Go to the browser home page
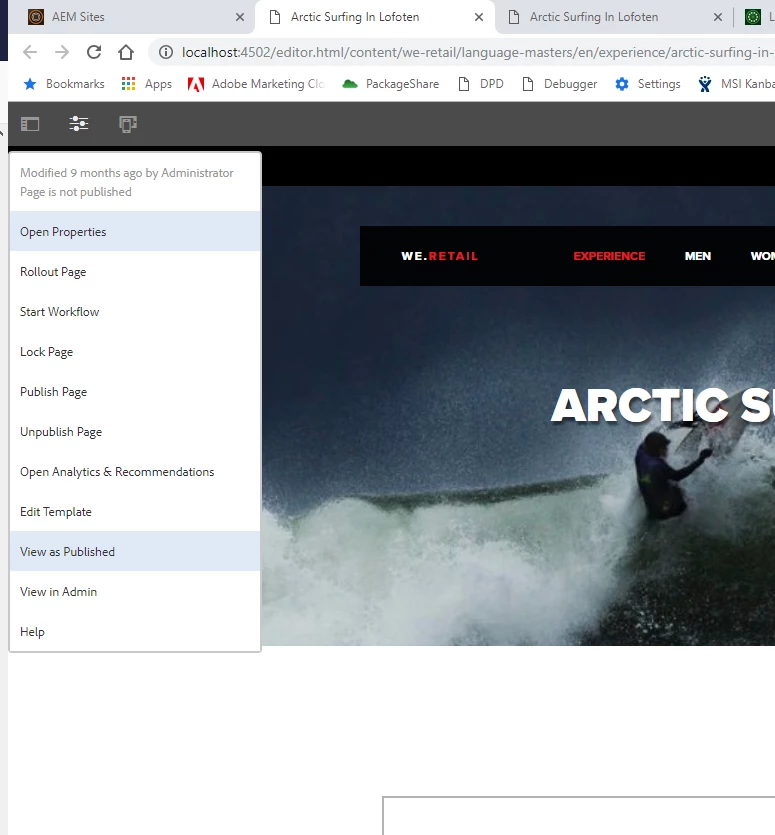Screen dimensions: 775x835 [126, 52]
